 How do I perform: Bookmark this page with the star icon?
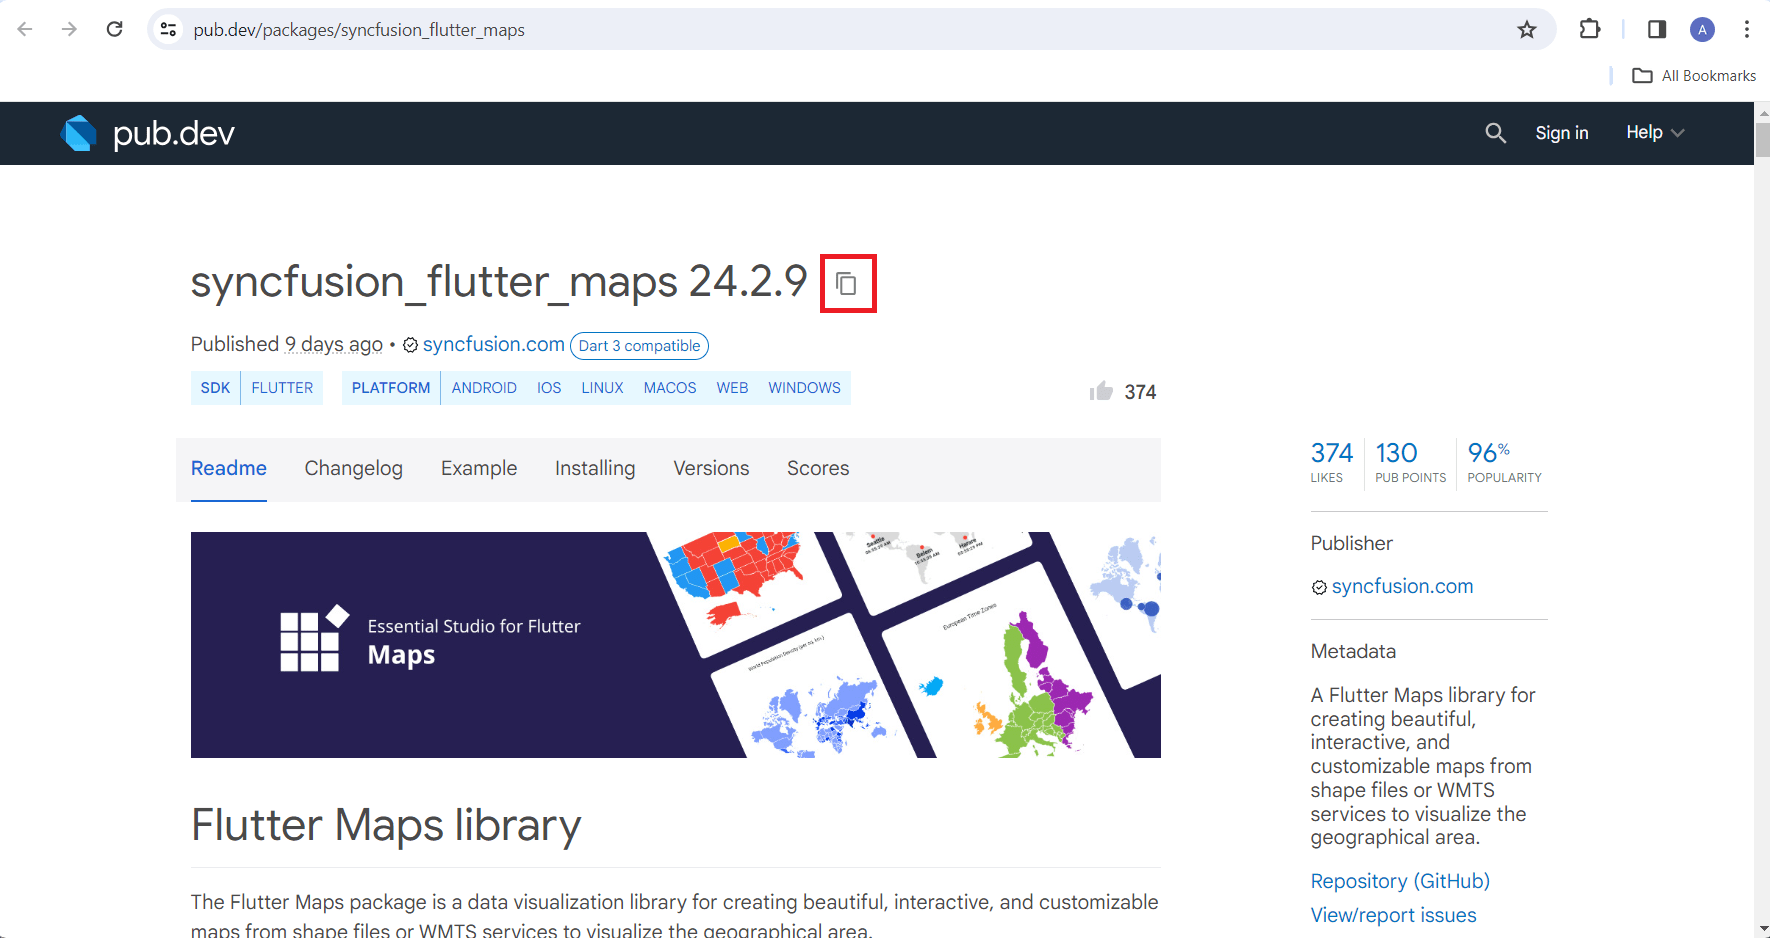[x=1526, y=30]
